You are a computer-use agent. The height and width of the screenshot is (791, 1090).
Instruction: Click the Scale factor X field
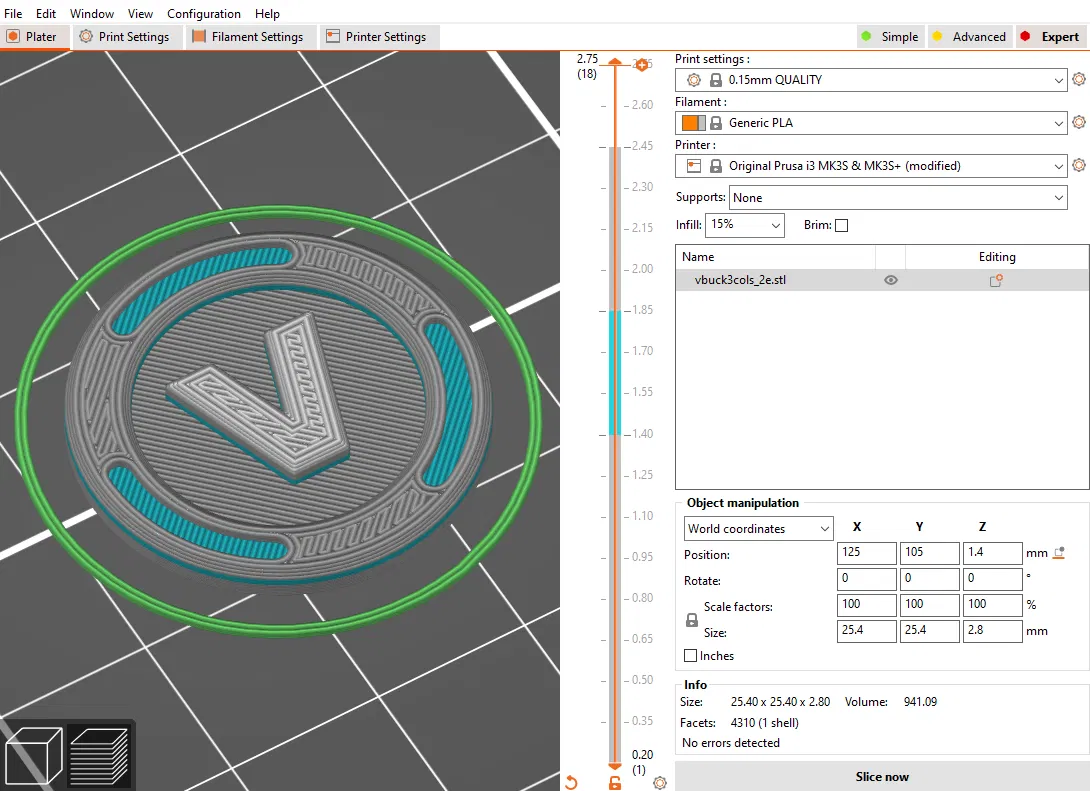click(x=867, y=605)
